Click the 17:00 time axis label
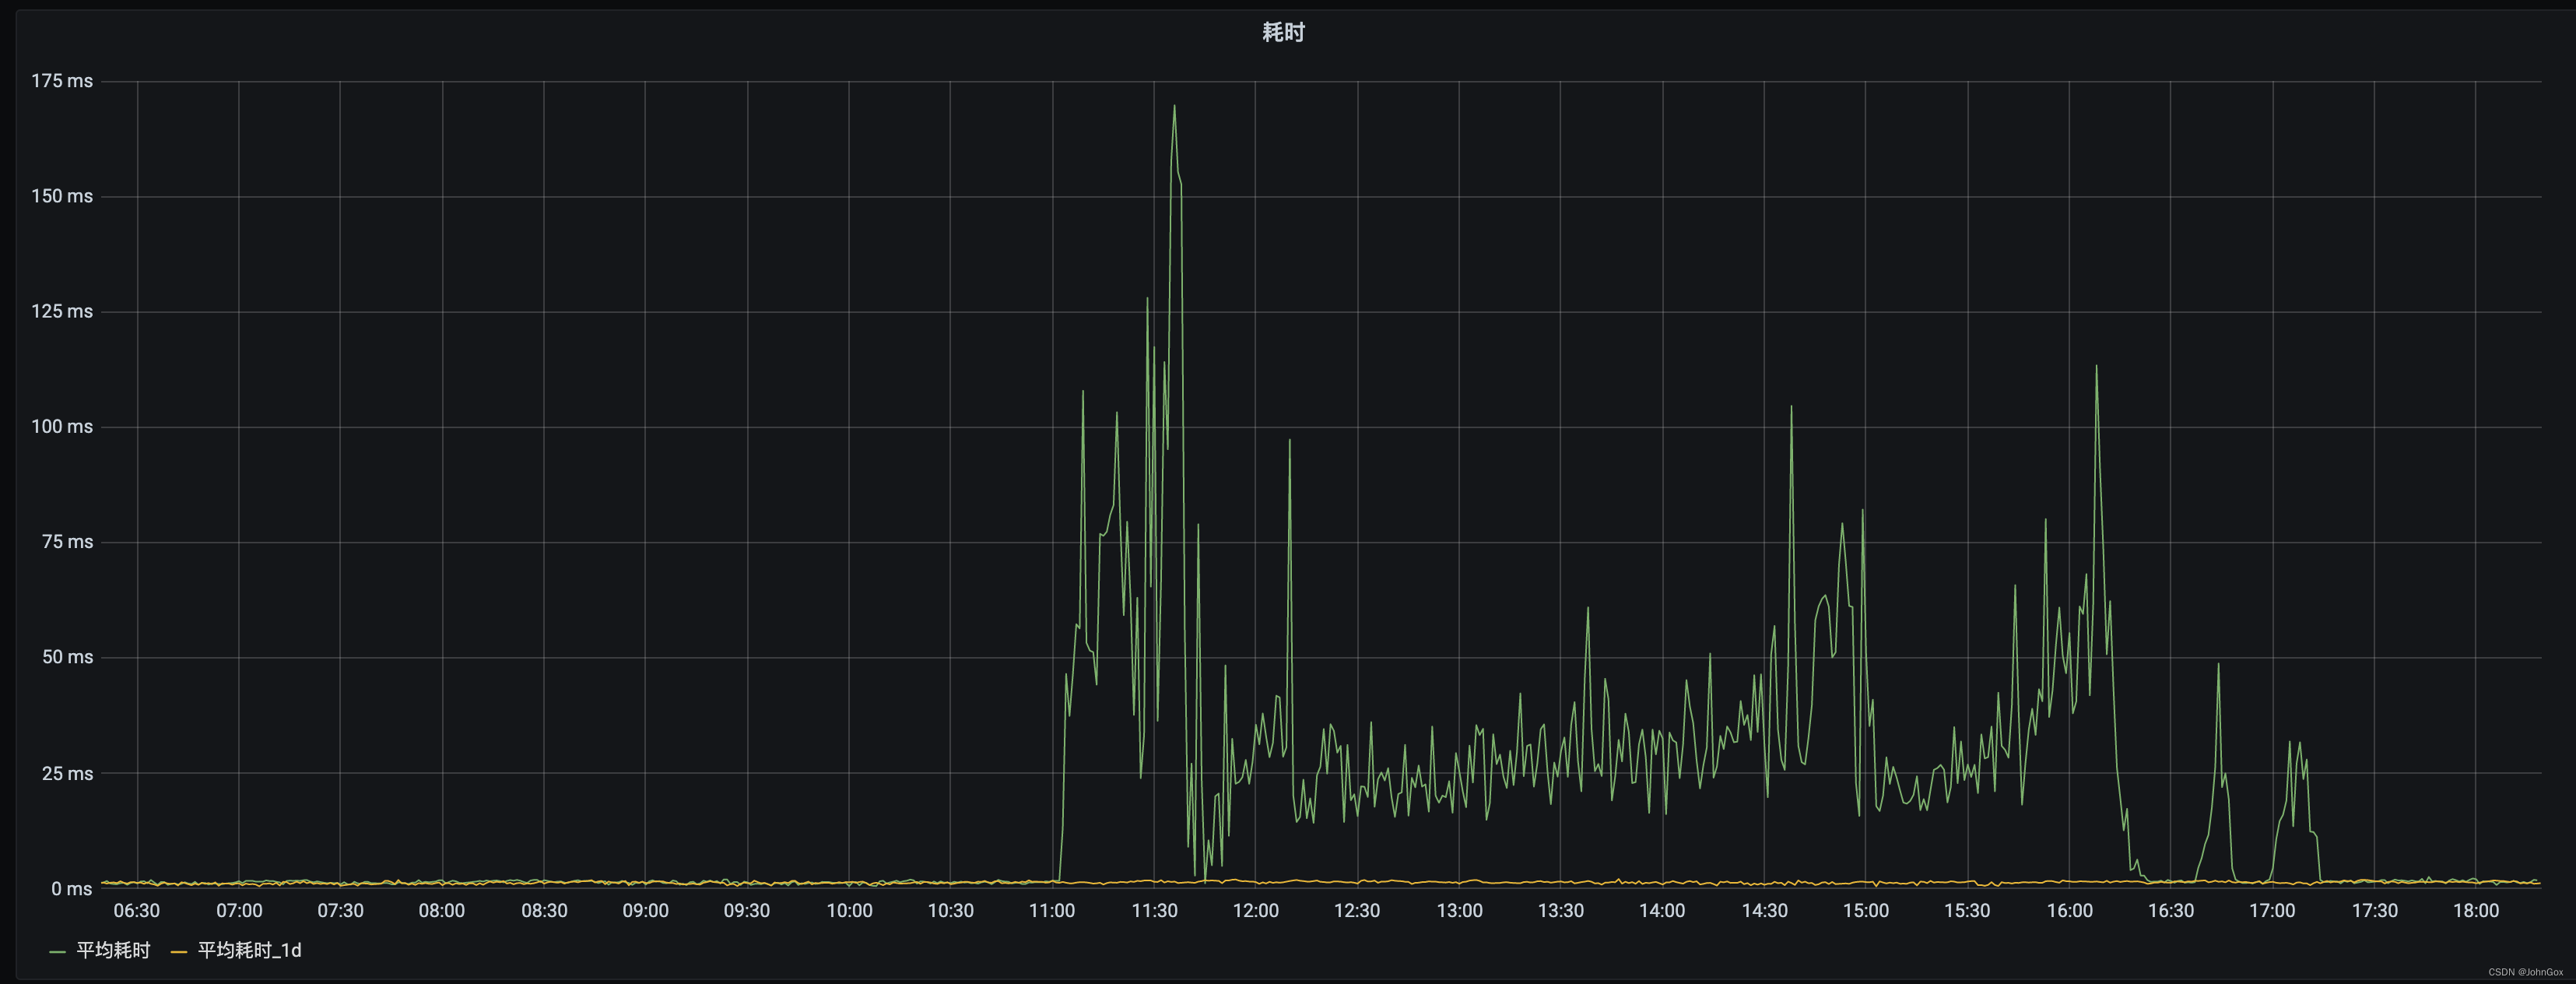This screenshot has width=2576, height=984. click(x=2272, y=910)
